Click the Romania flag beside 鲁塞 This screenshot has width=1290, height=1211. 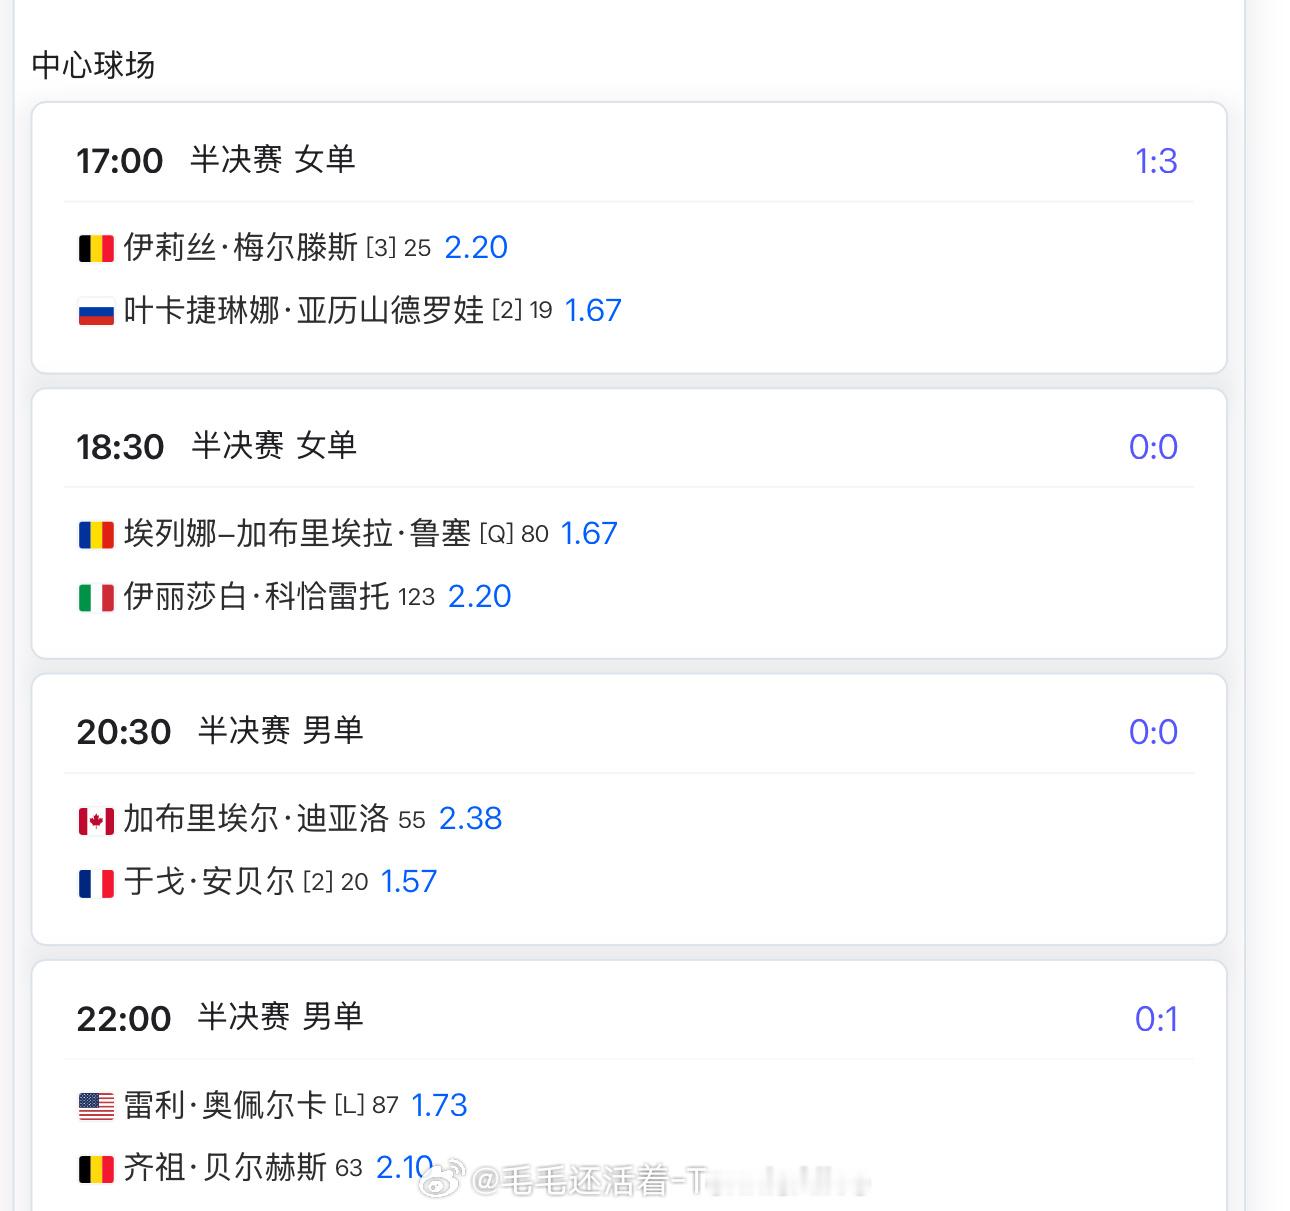click(x=96, y=534)
